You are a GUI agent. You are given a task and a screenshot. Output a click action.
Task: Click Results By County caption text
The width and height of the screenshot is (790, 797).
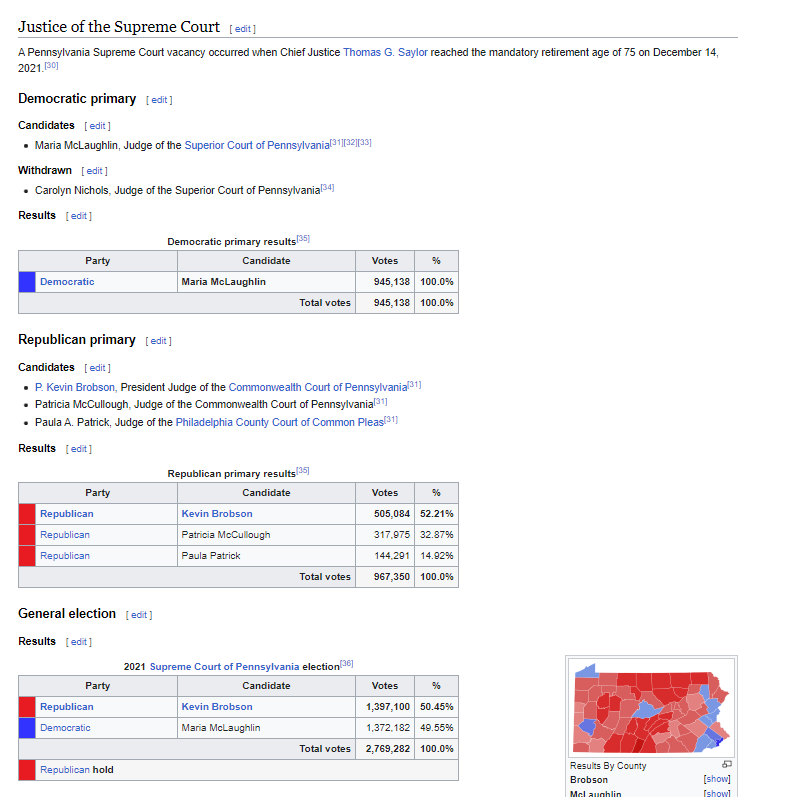coord(608,765)
